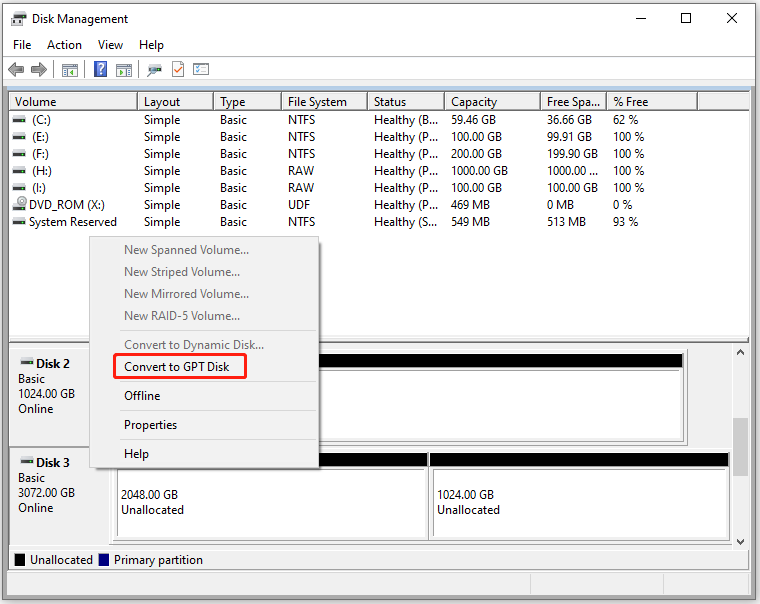
Task: Click the disk drive toolbar icon
Action: [x=154, y=70]
